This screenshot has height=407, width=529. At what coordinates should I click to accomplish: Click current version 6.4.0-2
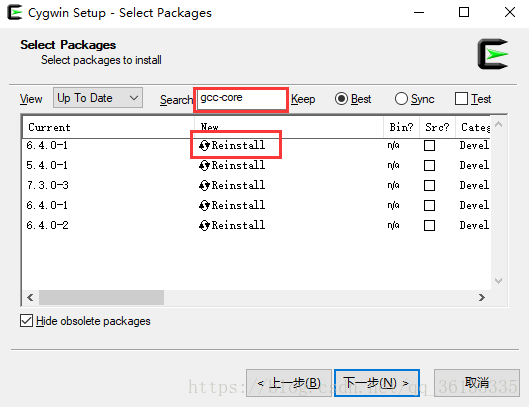(48, 225)
